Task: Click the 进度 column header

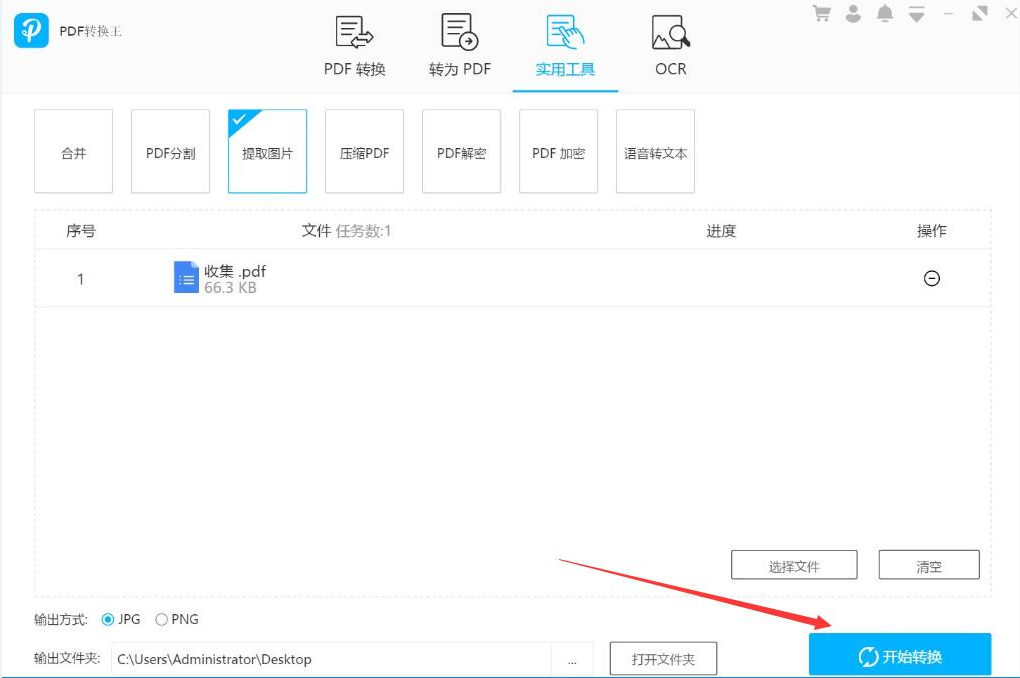Action: click(x=721, y=231)
